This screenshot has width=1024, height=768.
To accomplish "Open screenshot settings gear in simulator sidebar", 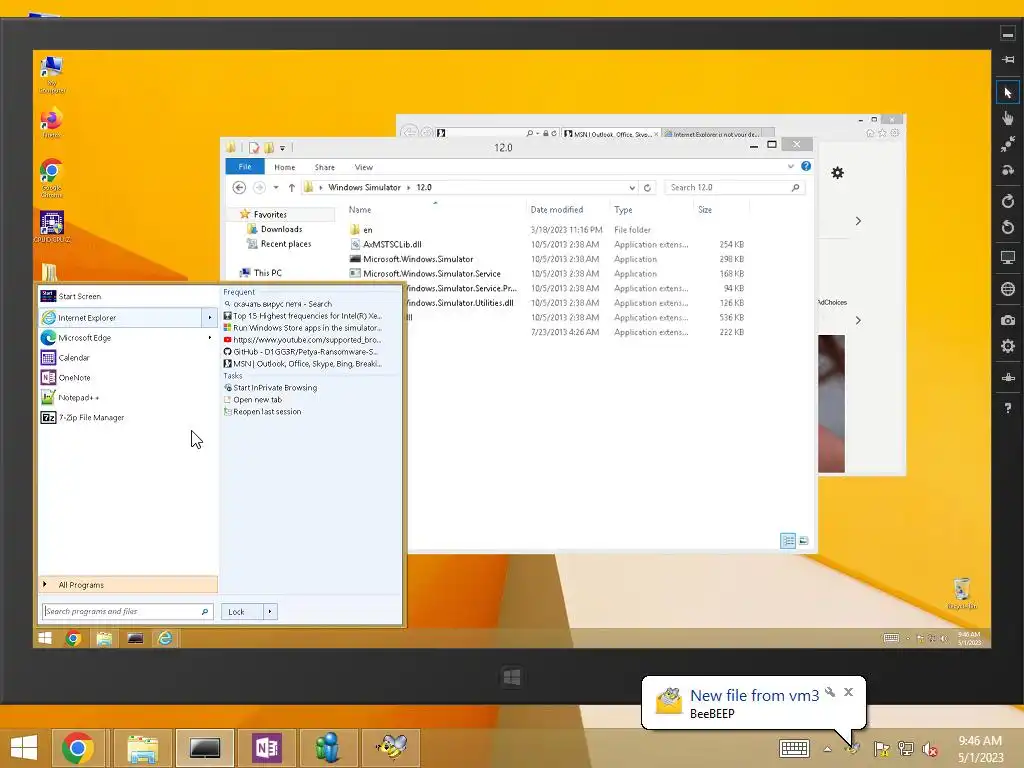I will tap(1008, 346).
